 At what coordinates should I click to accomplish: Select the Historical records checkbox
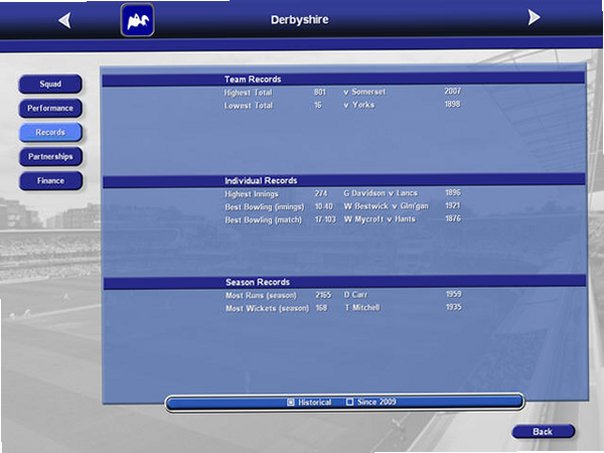290,403
